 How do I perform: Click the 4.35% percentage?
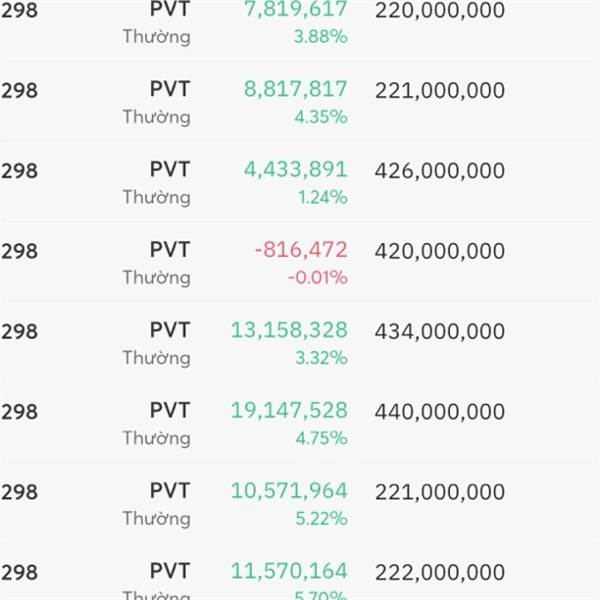point(320,117)
